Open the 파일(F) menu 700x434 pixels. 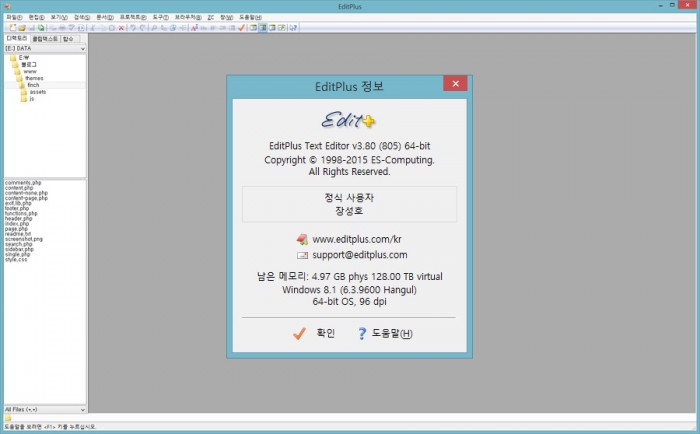14,17
